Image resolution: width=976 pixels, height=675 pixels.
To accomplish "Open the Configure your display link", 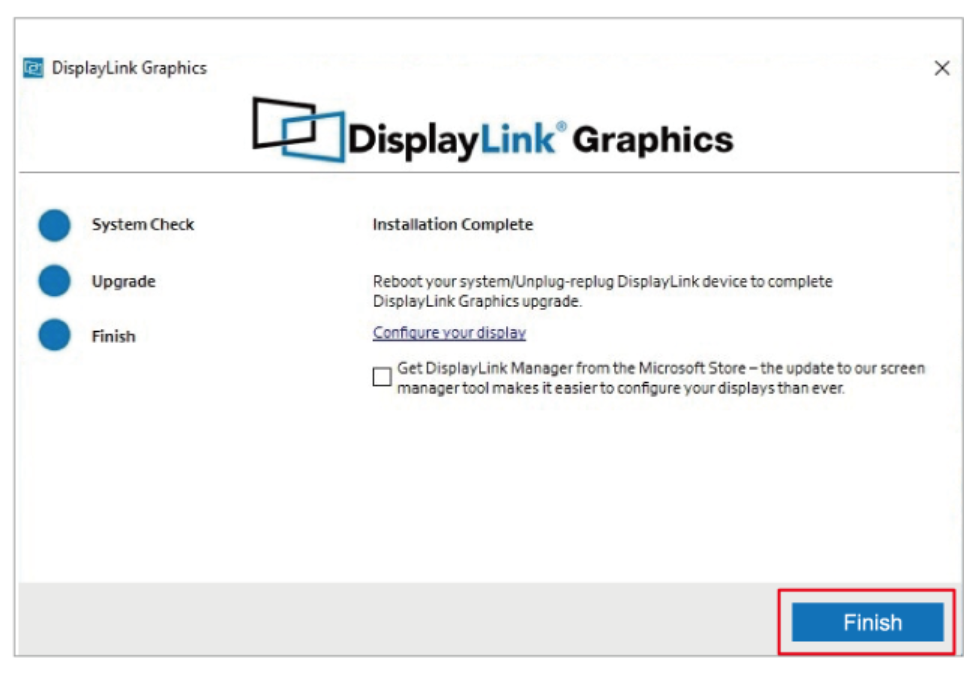I will coord(449,333).
